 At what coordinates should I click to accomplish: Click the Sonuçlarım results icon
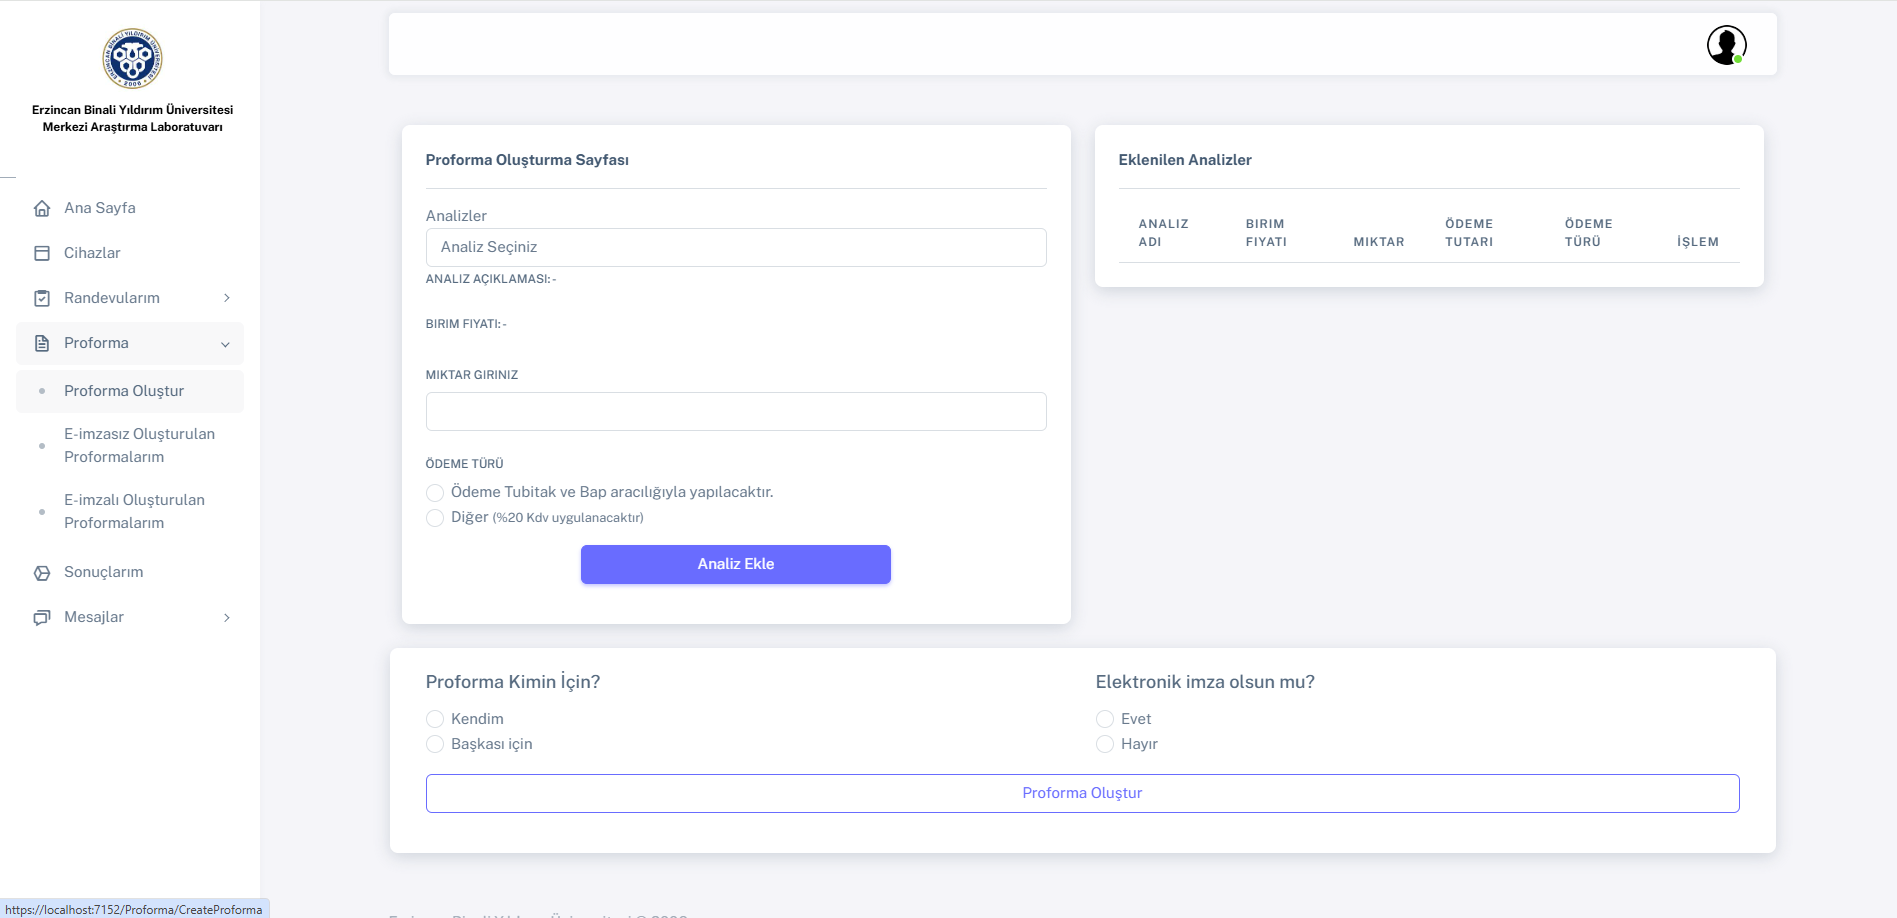[x=42, y=572]
